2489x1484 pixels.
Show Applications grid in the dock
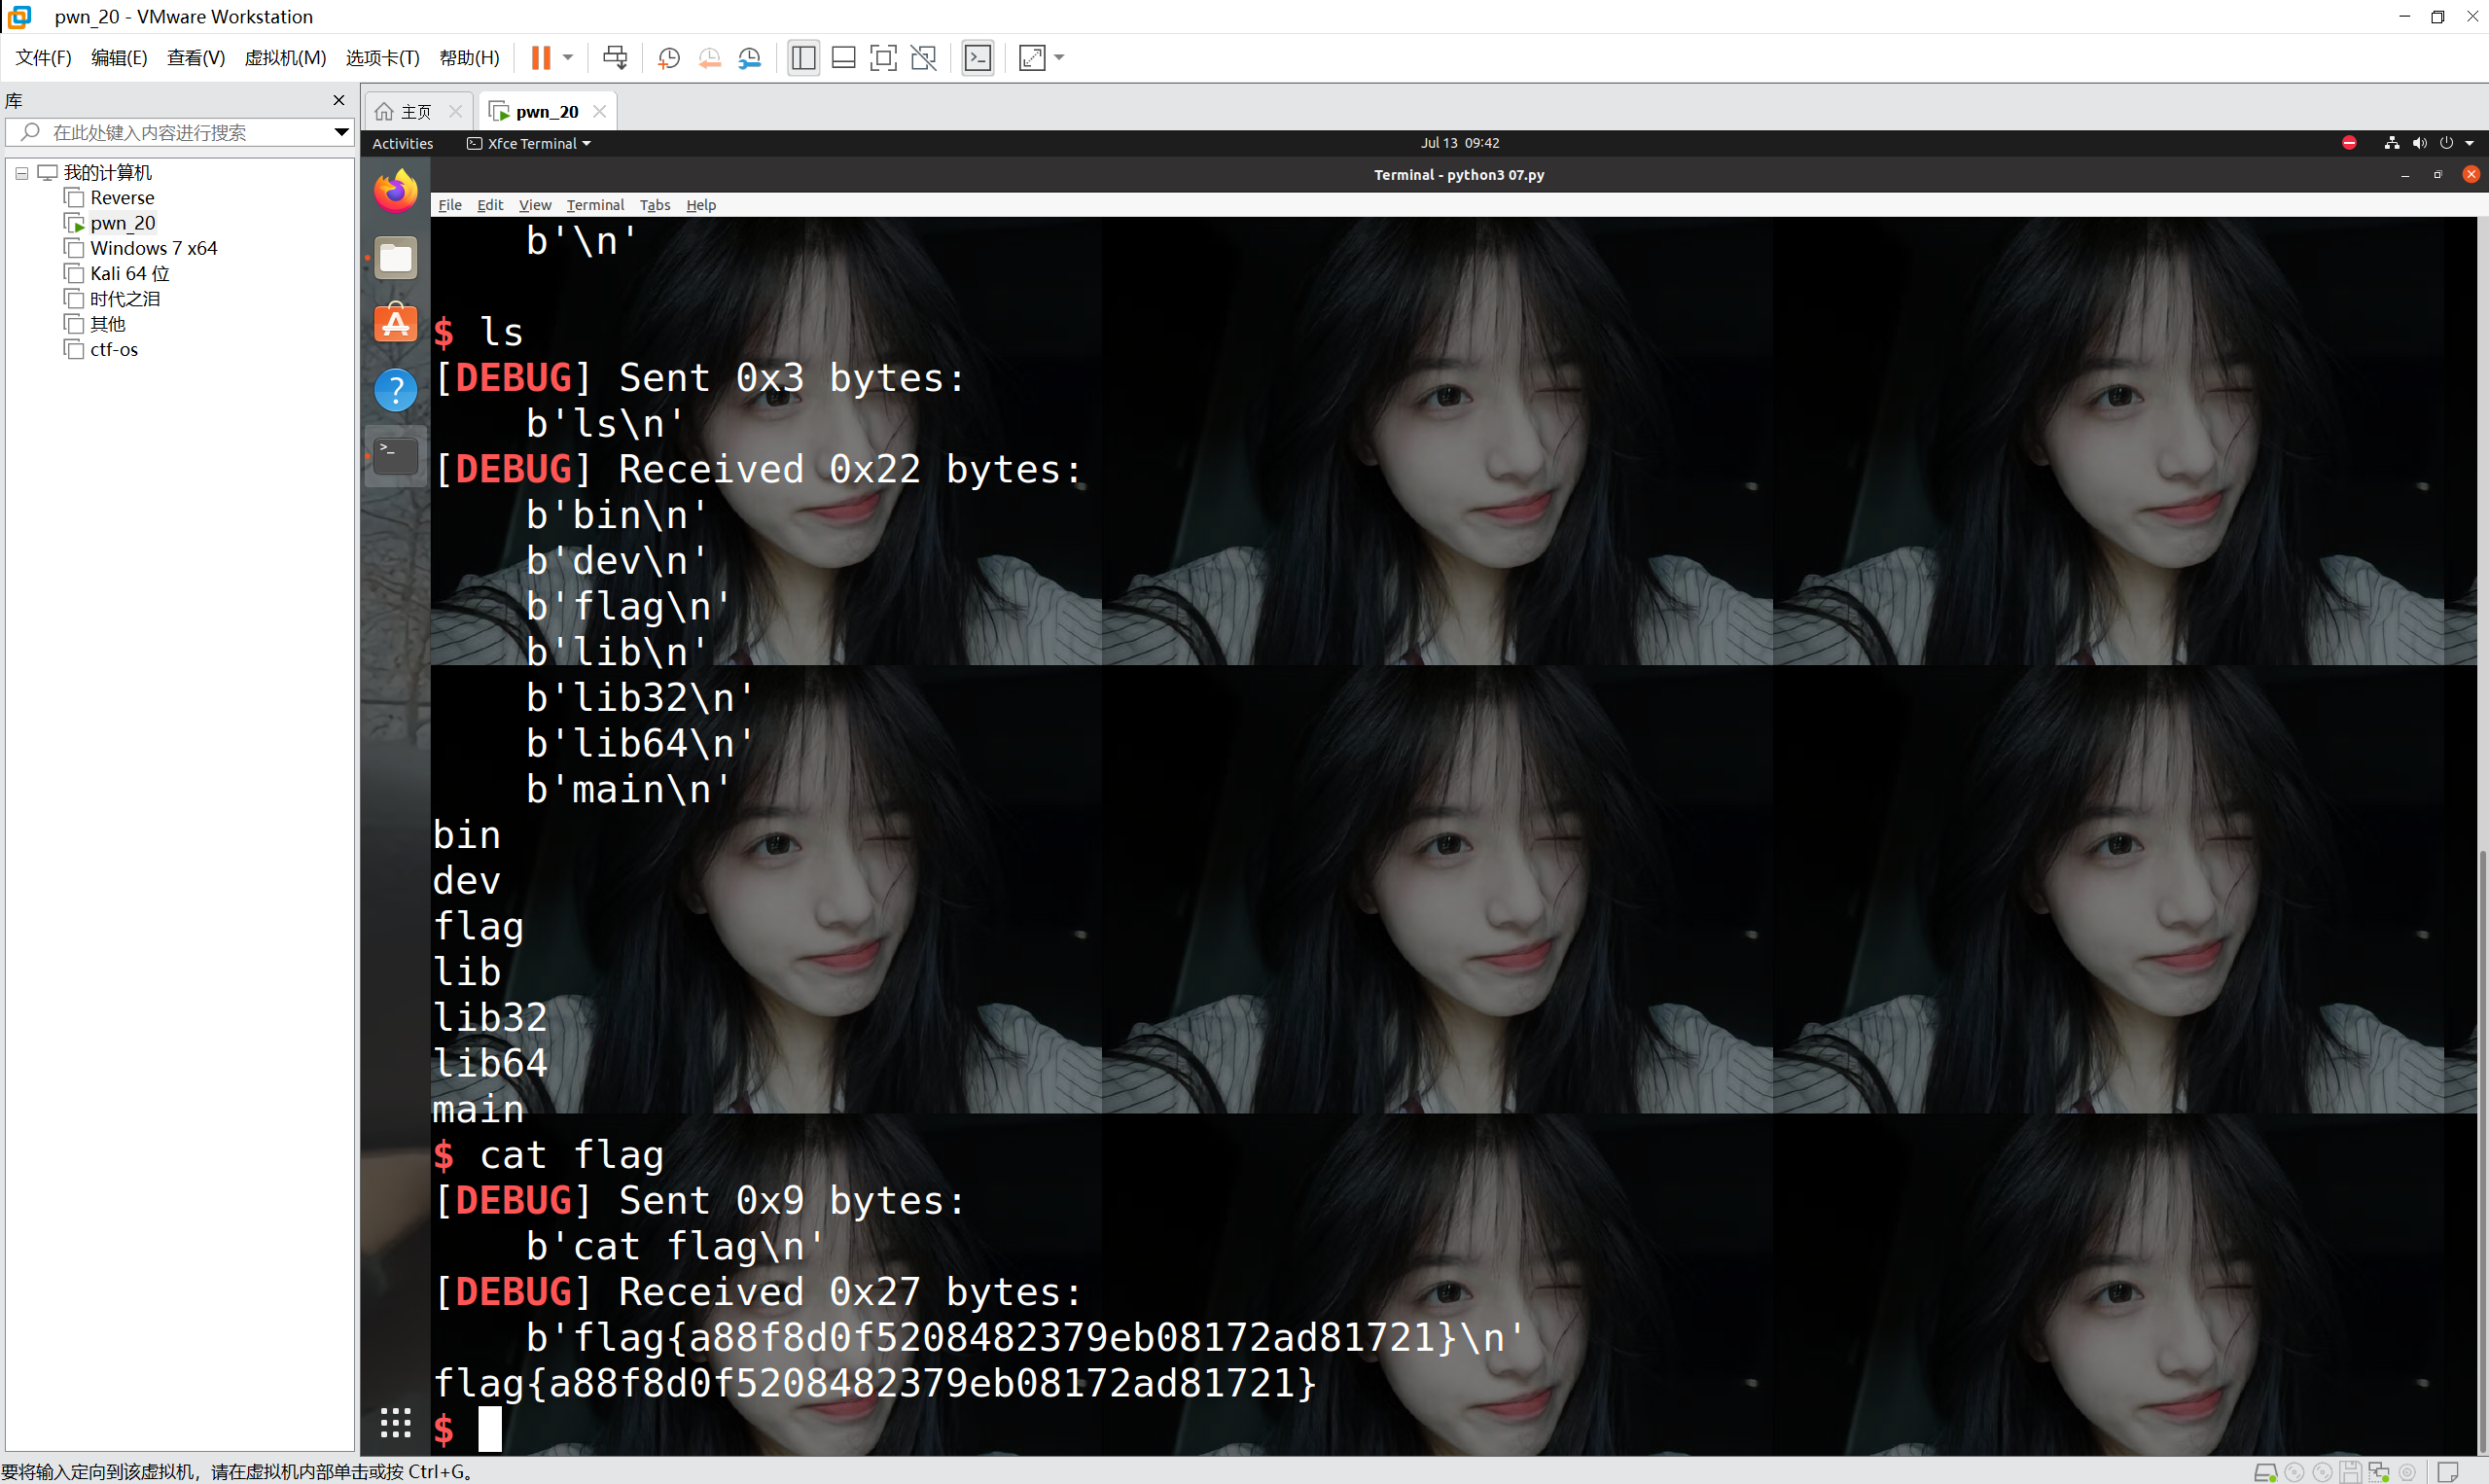(396, 1422)
